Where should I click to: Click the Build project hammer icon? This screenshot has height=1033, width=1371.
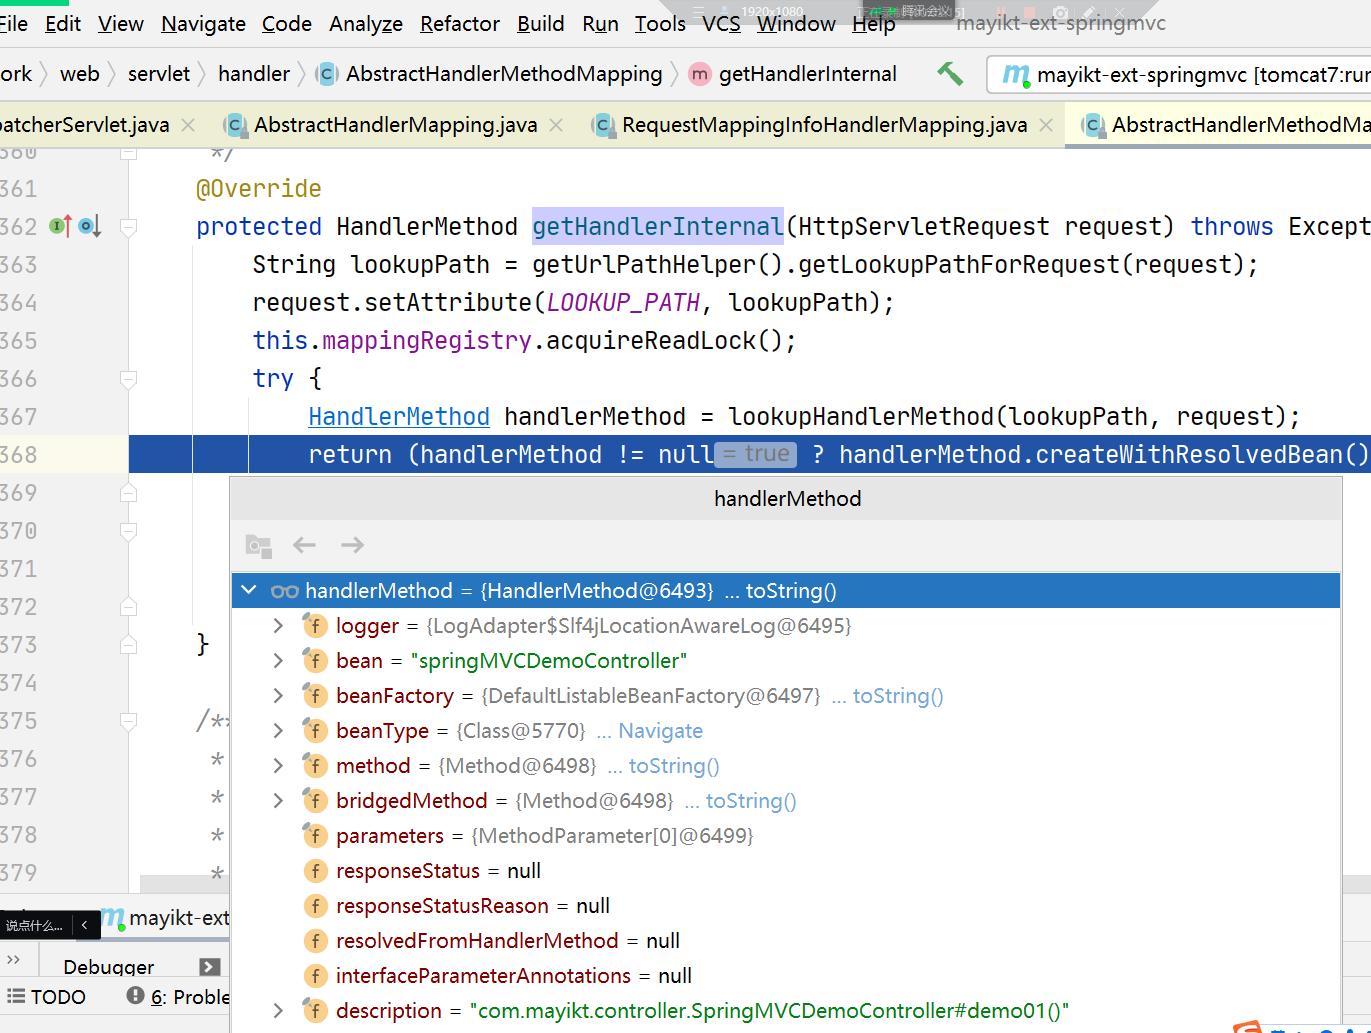949,73
